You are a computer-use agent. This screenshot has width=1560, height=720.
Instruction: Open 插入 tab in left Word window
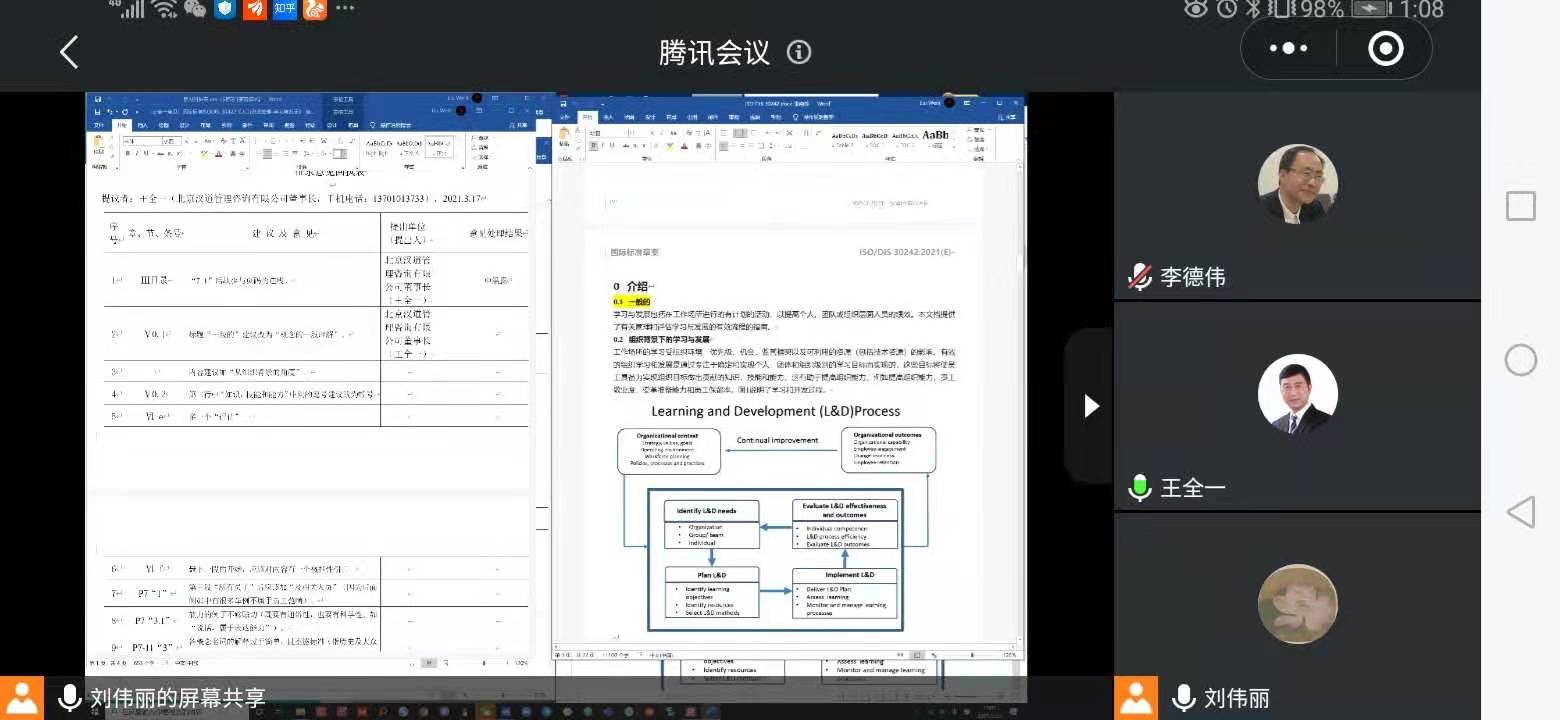pos(142,125)
